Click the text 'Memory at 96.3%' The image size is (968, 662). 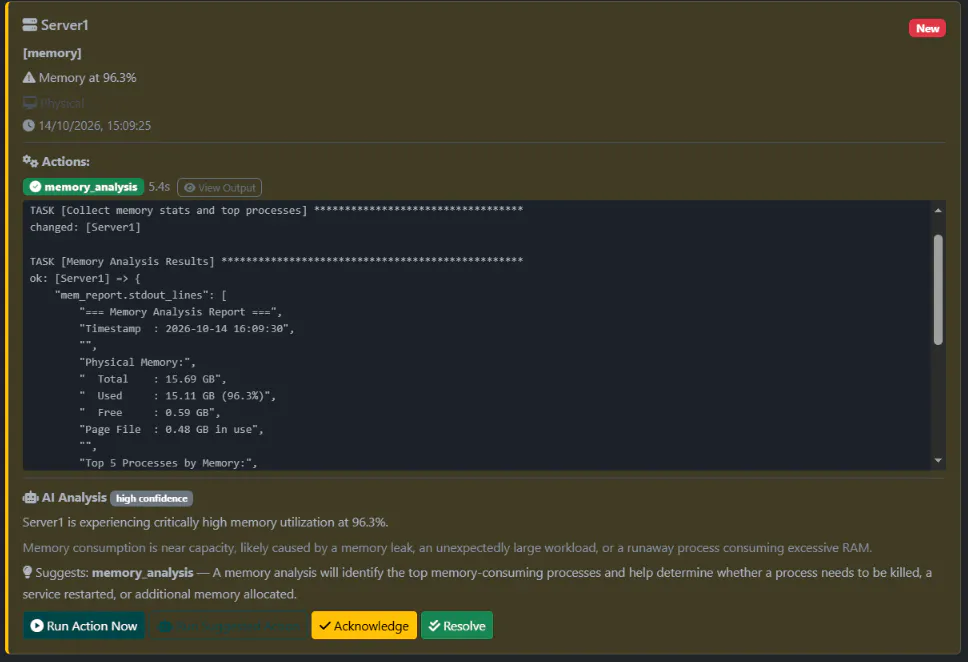click(x=88, y=78)
